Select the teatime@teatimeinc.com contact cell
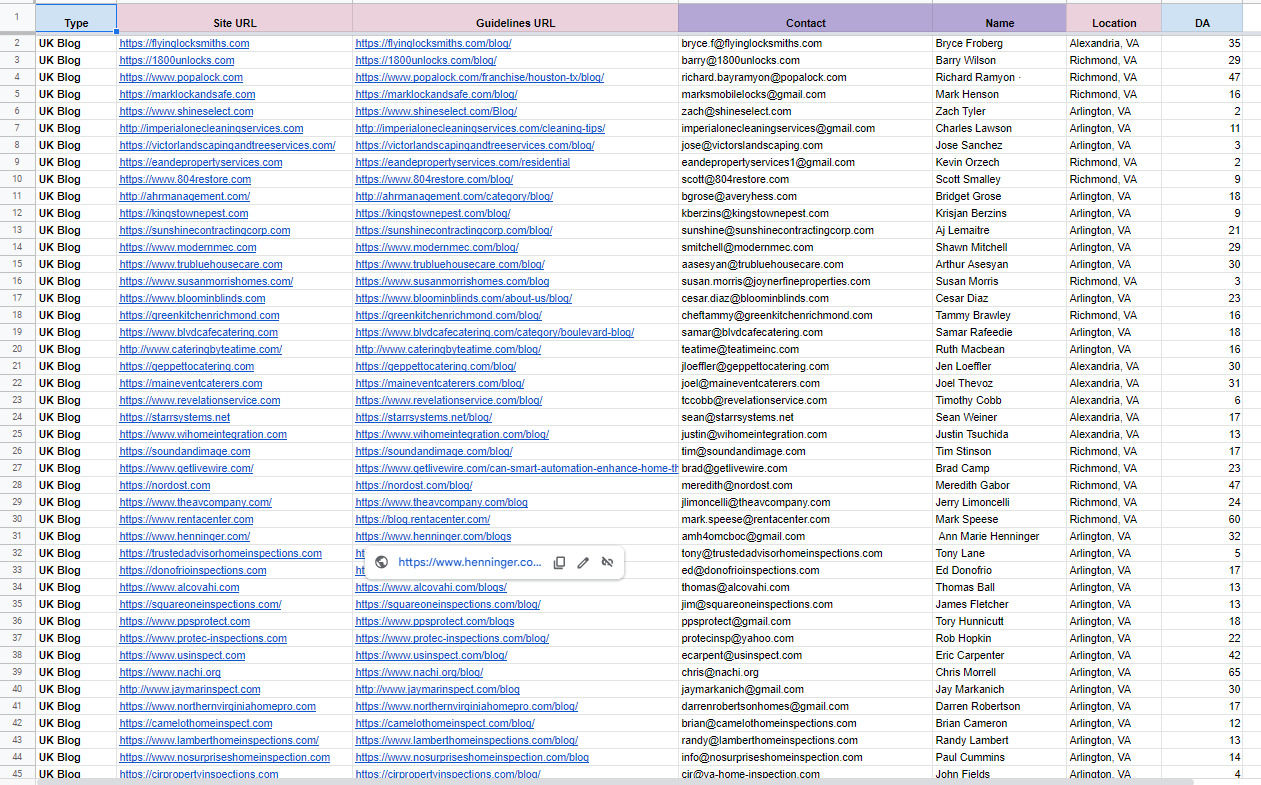The image size is (1261, 785). click(806, 349)
